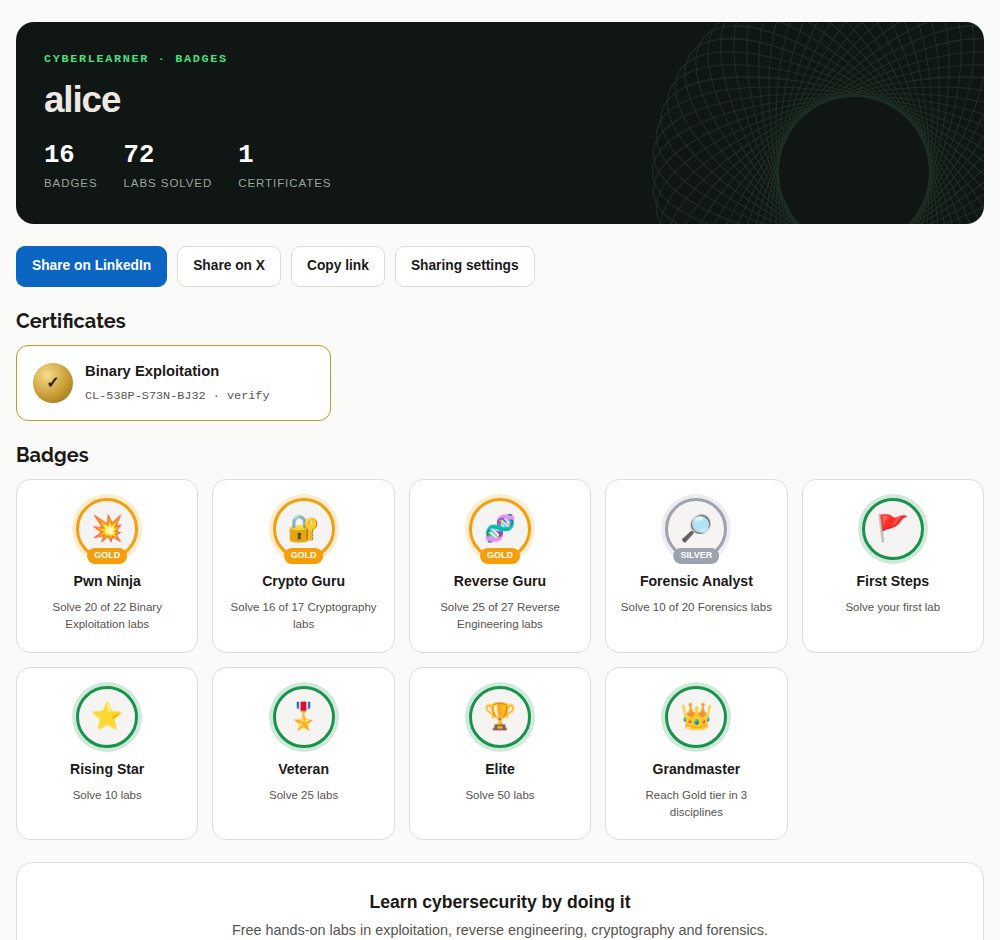The height and width of the screenshot is (940, 1000).
Task: Click the Certificates section heading
Action: point(71,321)
